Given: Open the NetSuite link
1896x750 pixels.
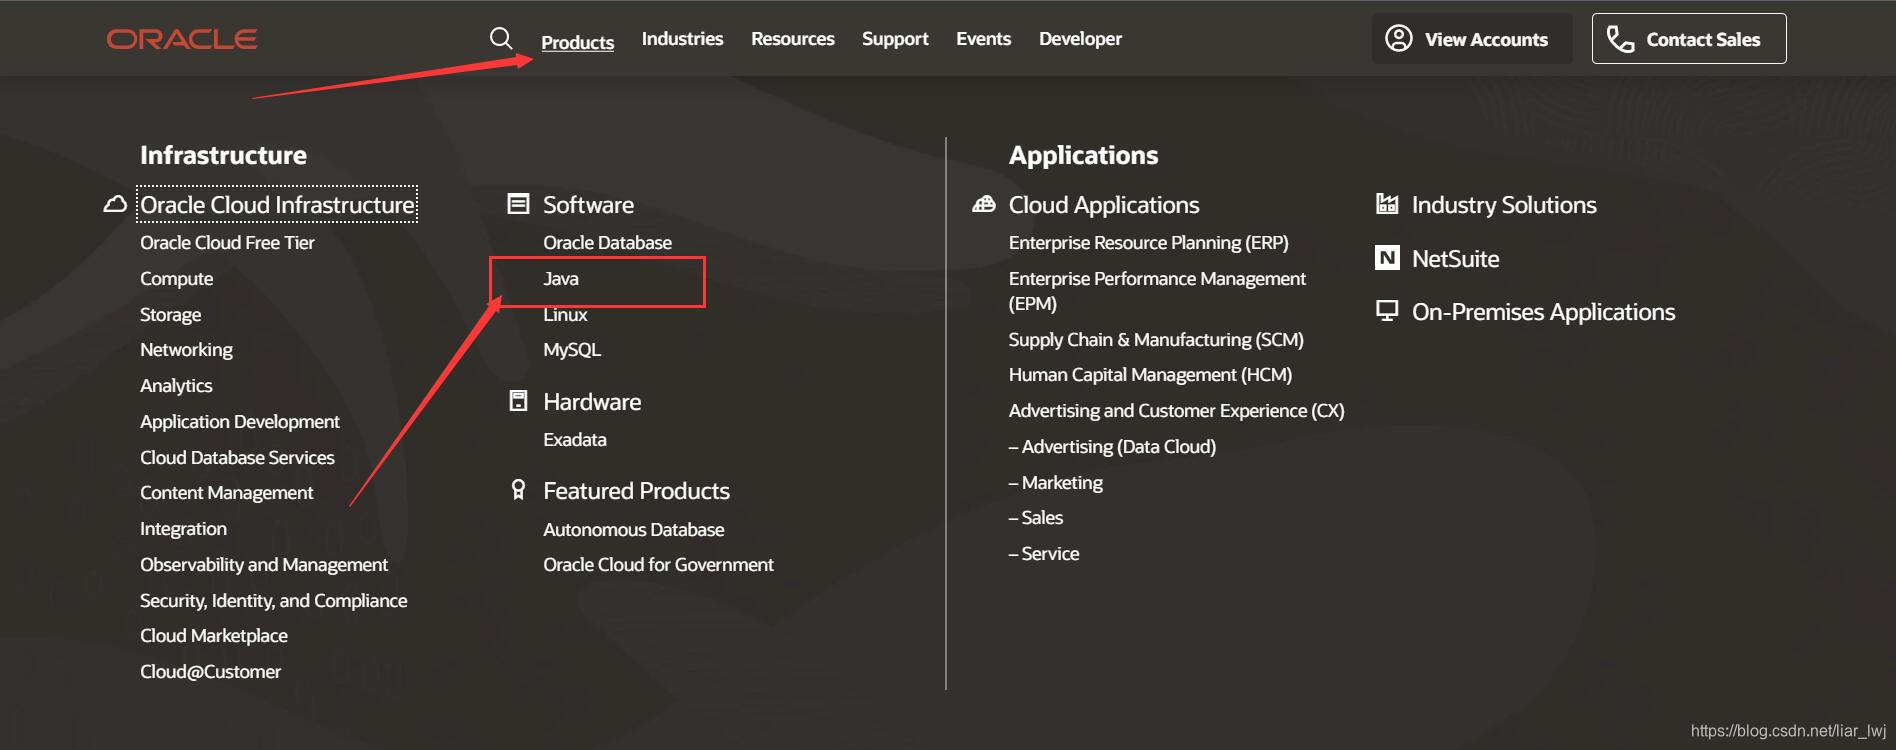Looking at the screenshot, I should coord(1455,259).
